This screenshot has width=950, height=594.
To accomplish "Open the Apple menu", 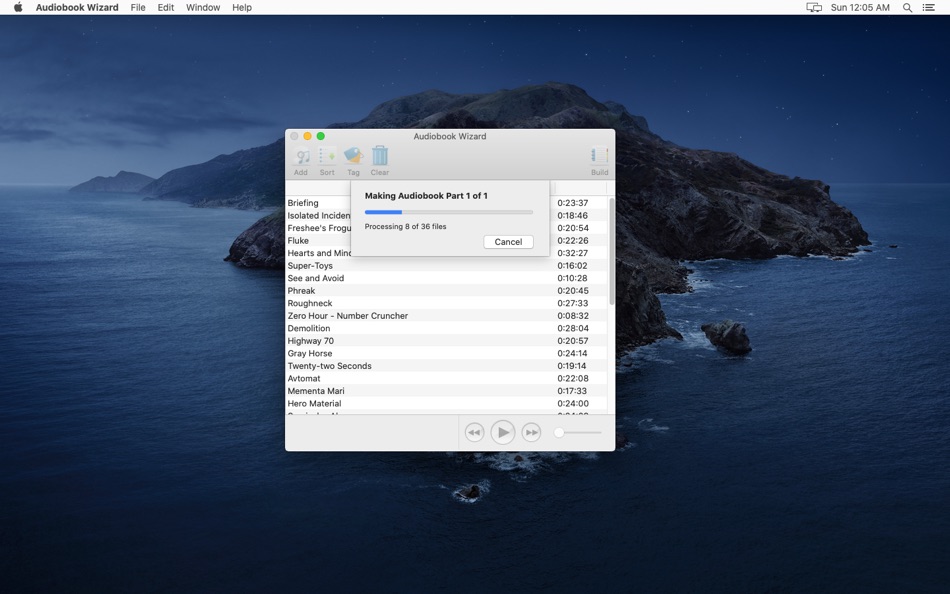I will 18,7.
